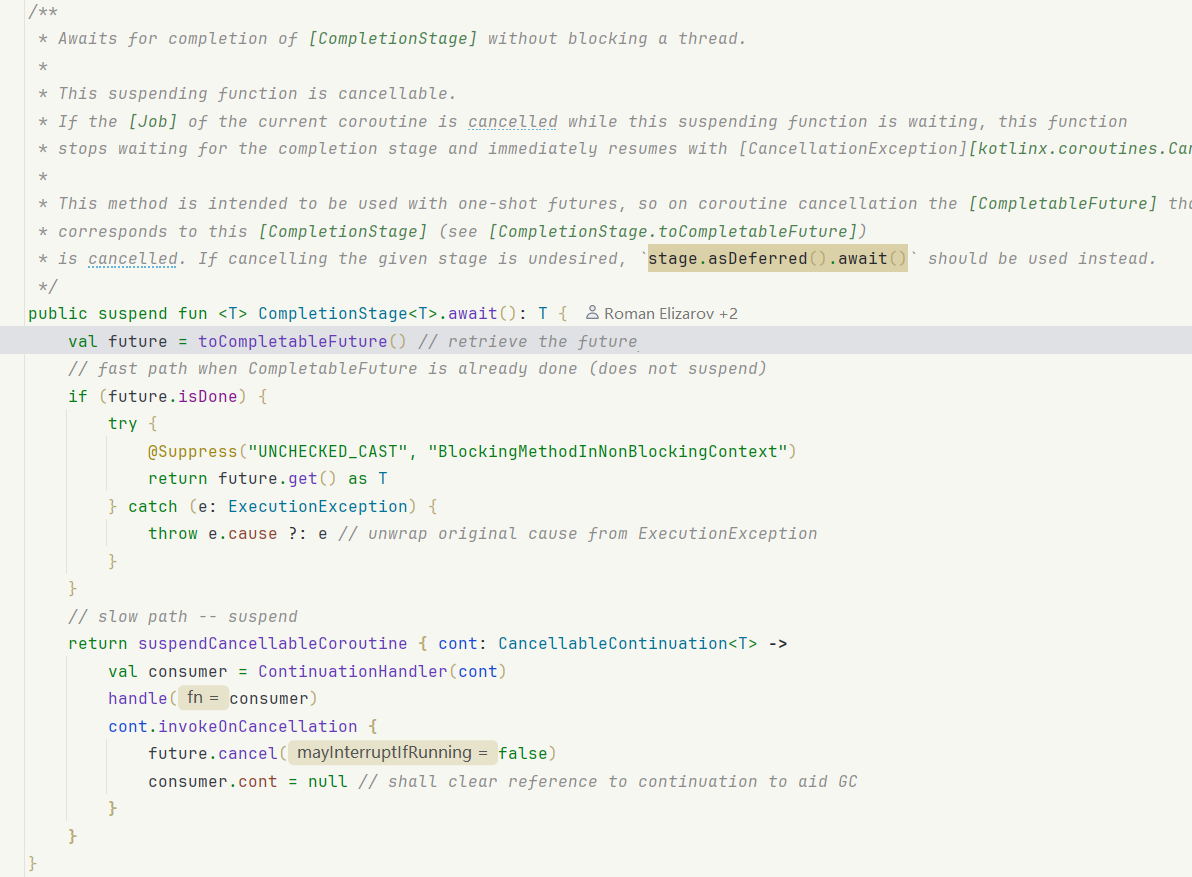Click the CancellableContinuation<T> type
Image resolution: width=1192 pixels, height=877 pixels.
point(627,644)
